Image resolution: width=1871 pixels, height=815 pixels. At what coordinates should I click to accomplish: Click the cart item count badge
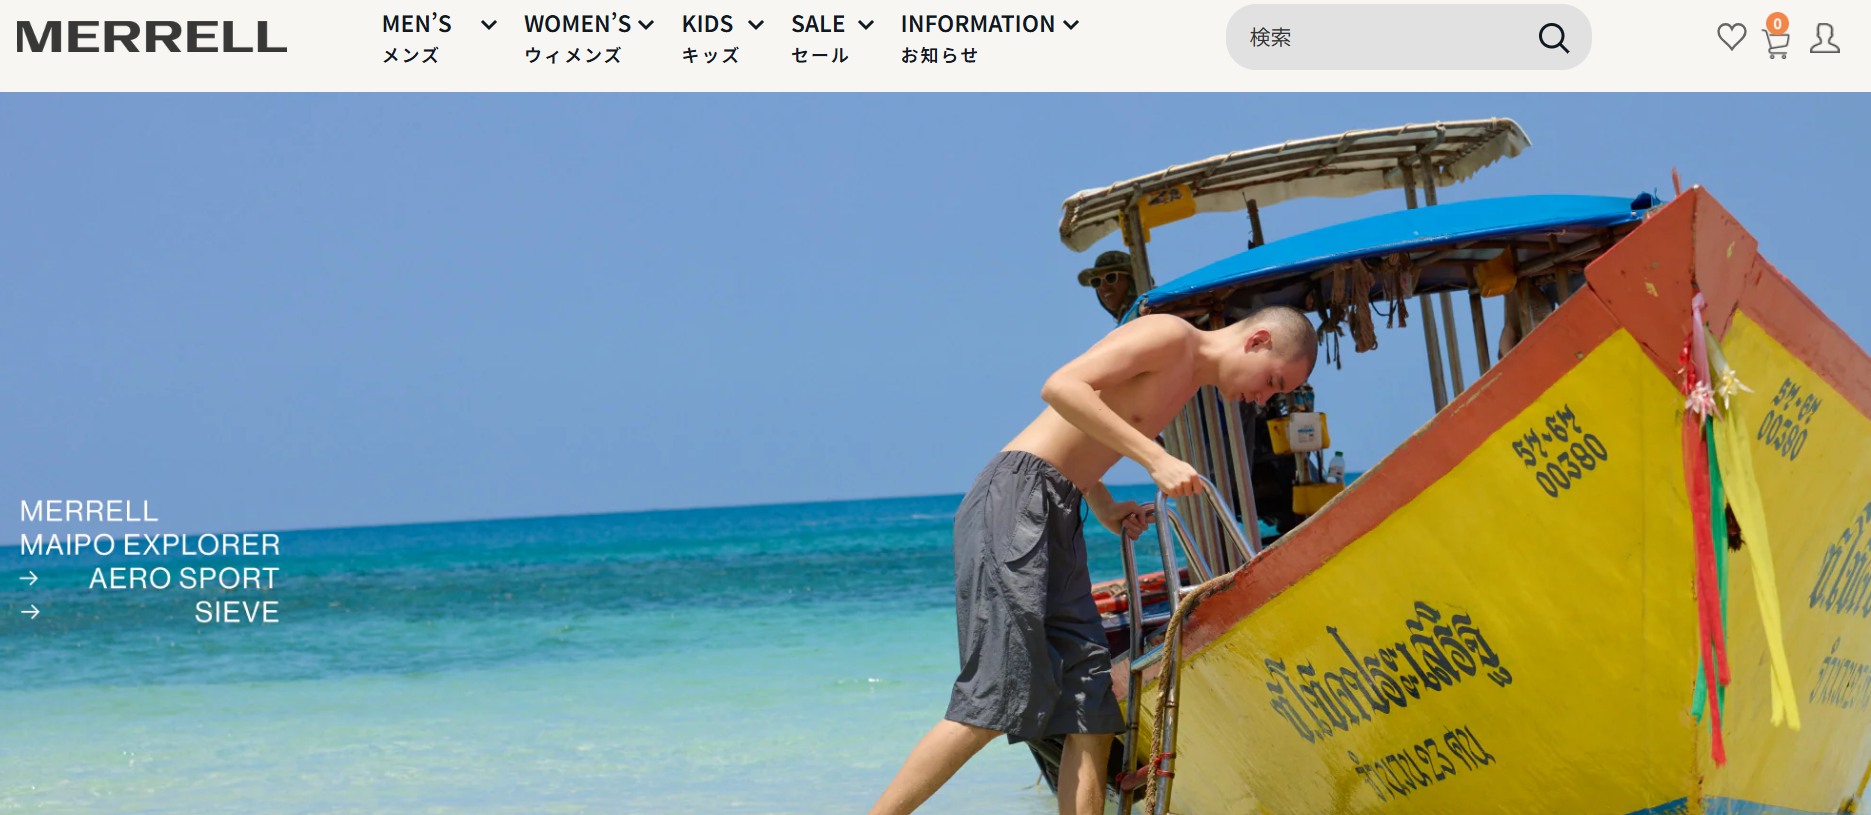coord(1777,24)
